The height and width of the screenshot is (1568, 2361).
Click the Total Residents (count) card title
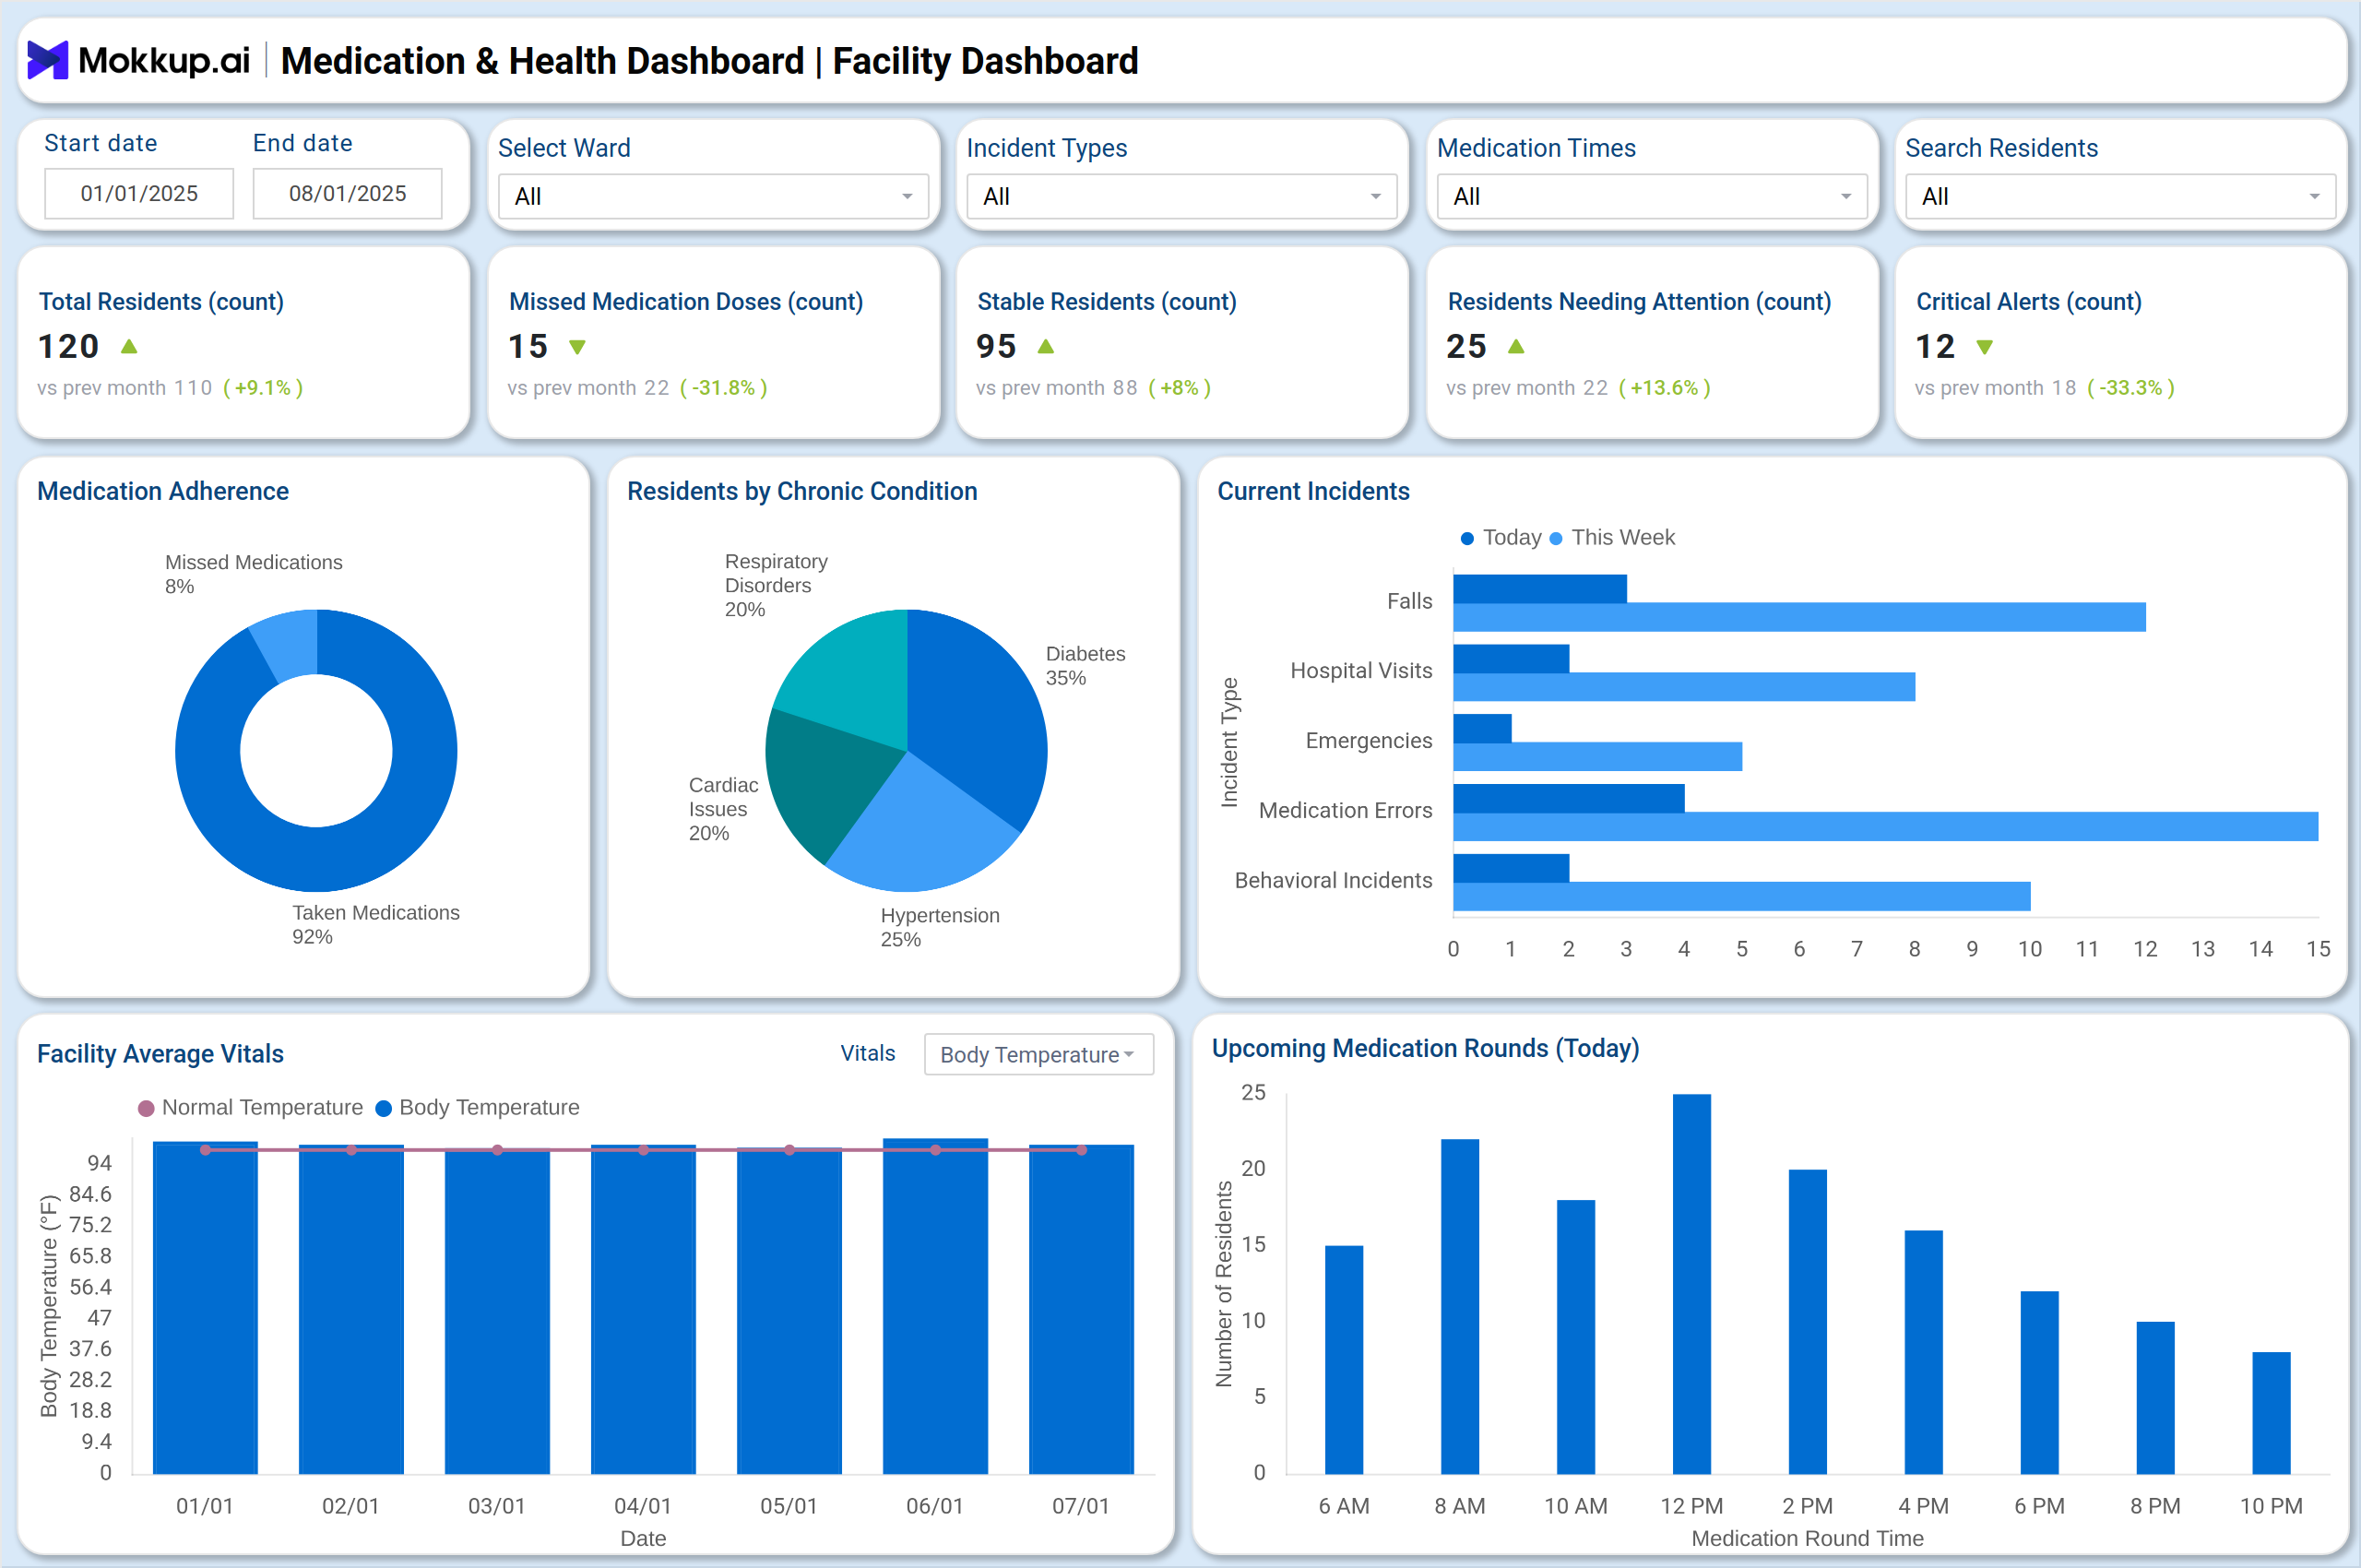tap(161, 302)
